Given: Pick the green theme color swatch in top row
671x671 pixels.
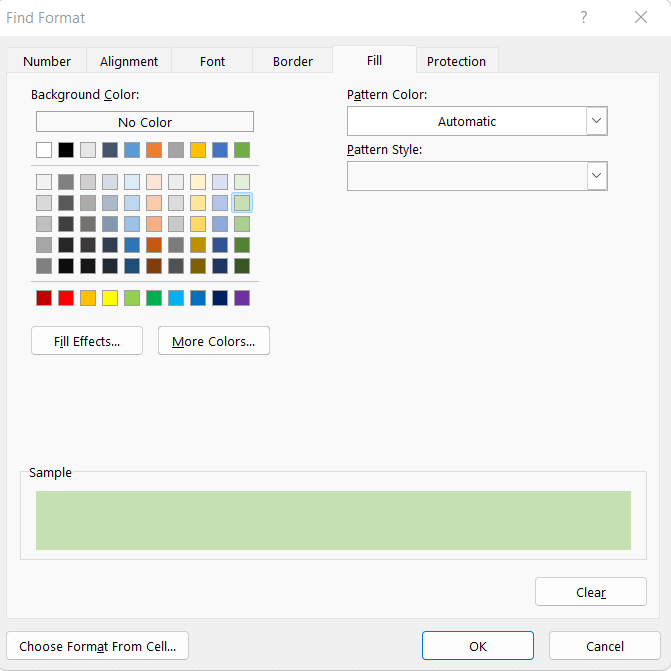Looking at the screenshot, I should click(242, 150).
